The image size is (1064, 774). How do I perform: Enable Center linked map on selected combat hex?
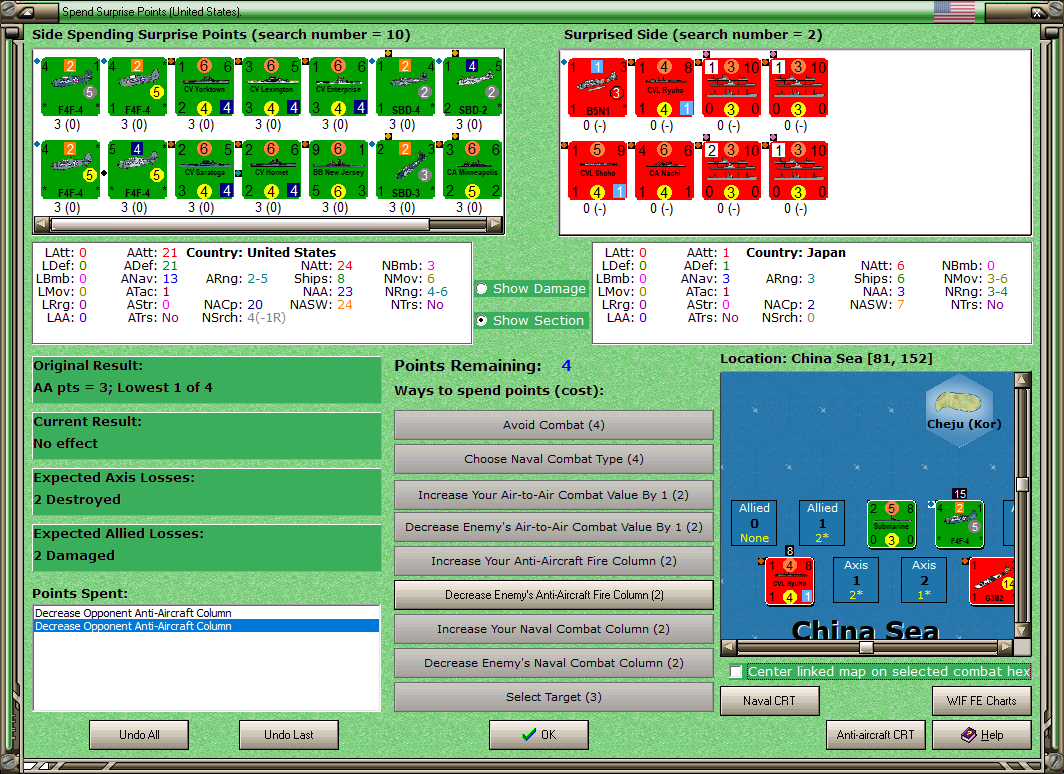[736, 672]
